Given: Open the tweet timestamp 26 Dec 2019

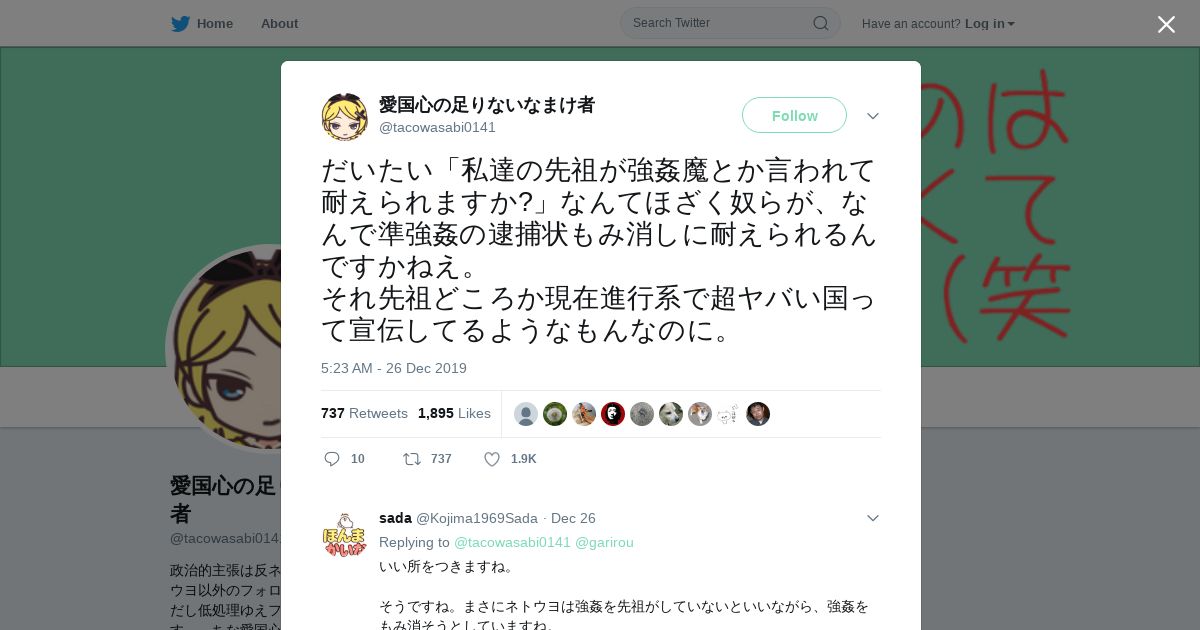Looking at the screenshot, I should pos(394,368).
